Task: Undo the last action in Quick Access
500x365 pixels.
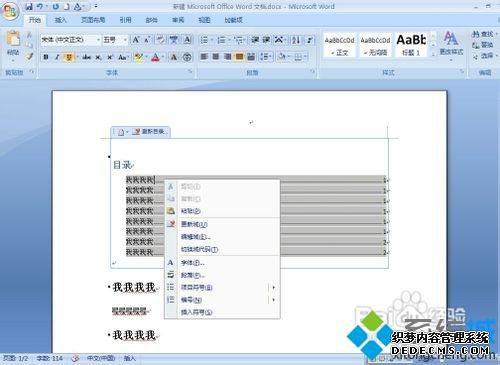Action: pos(40,6)
